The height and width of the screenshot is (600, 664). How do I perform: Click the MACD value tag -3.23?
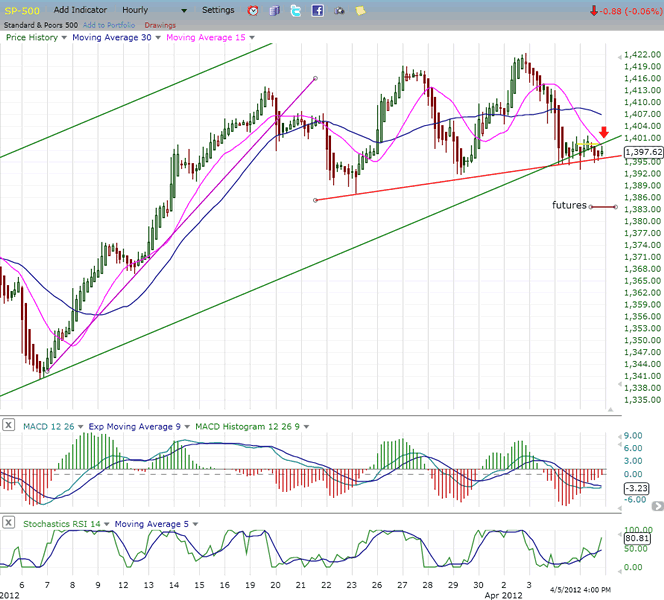tap(636, 488)
